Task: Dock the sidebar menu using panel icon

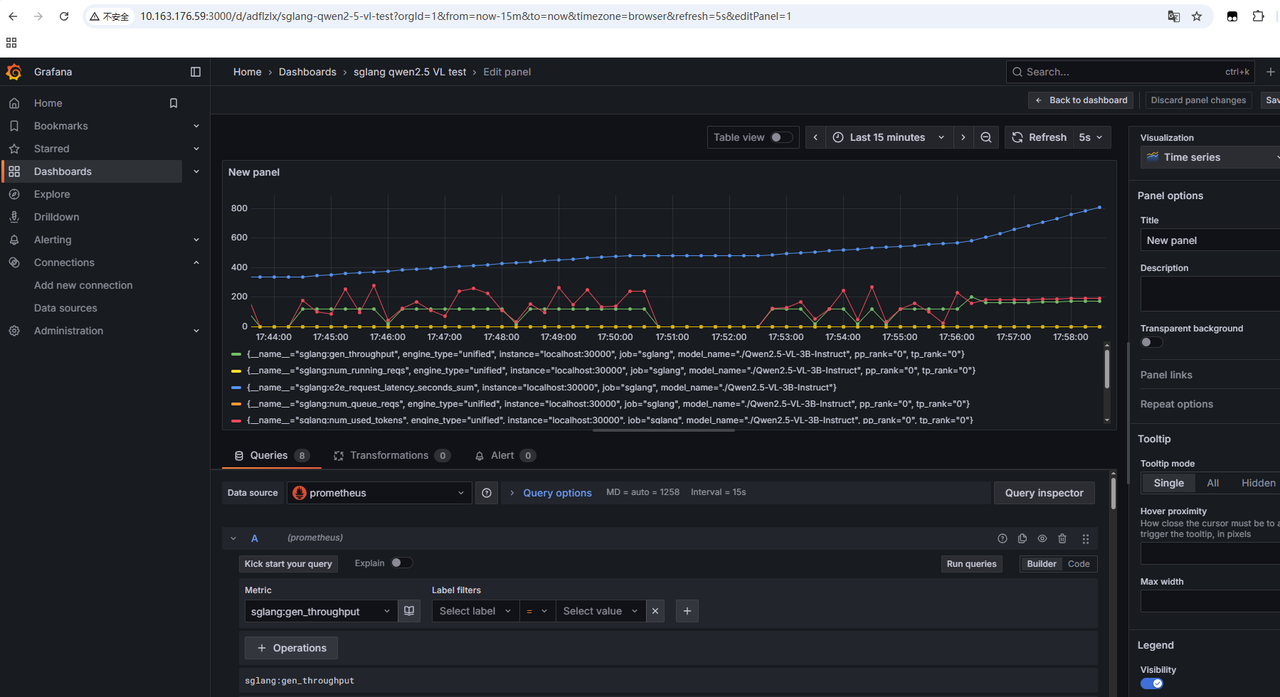Action: [x=195, y=72]
